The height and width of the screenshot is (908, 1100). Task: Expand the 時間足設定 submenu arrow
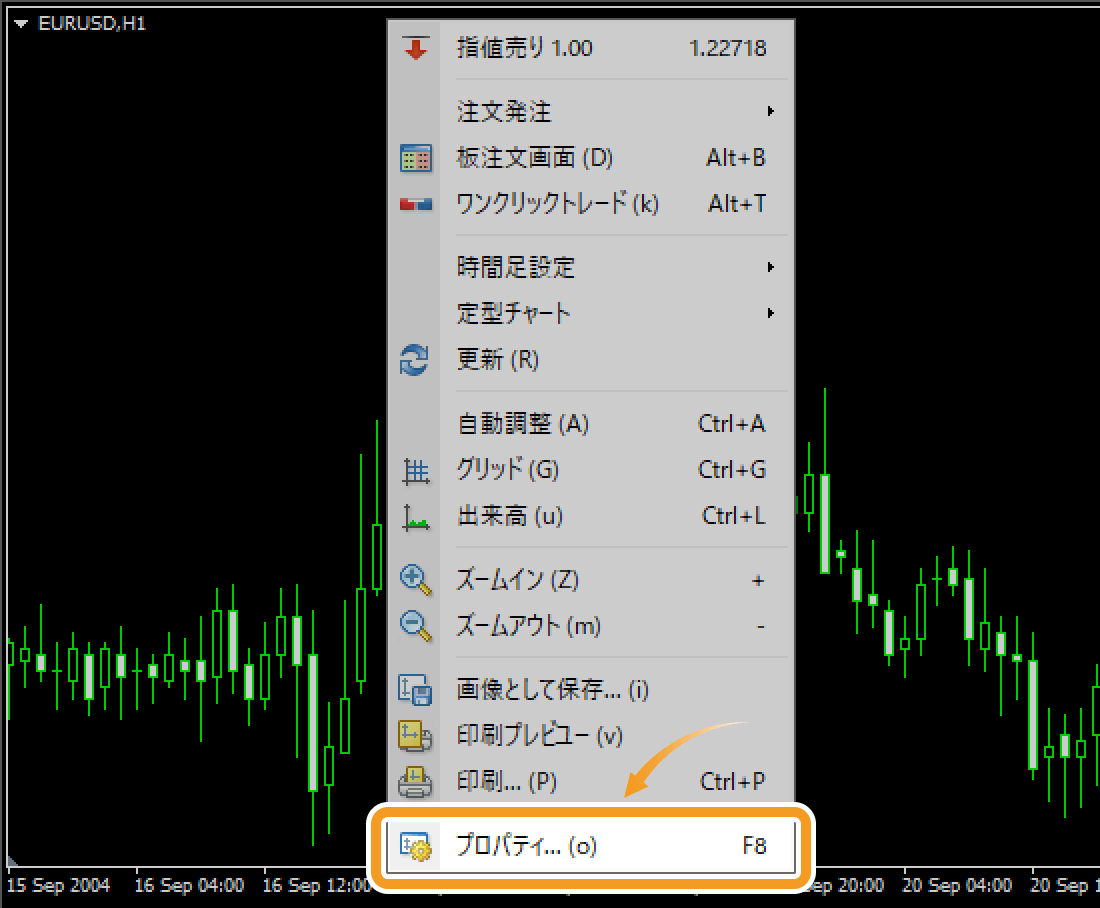[x=770, y=267]
